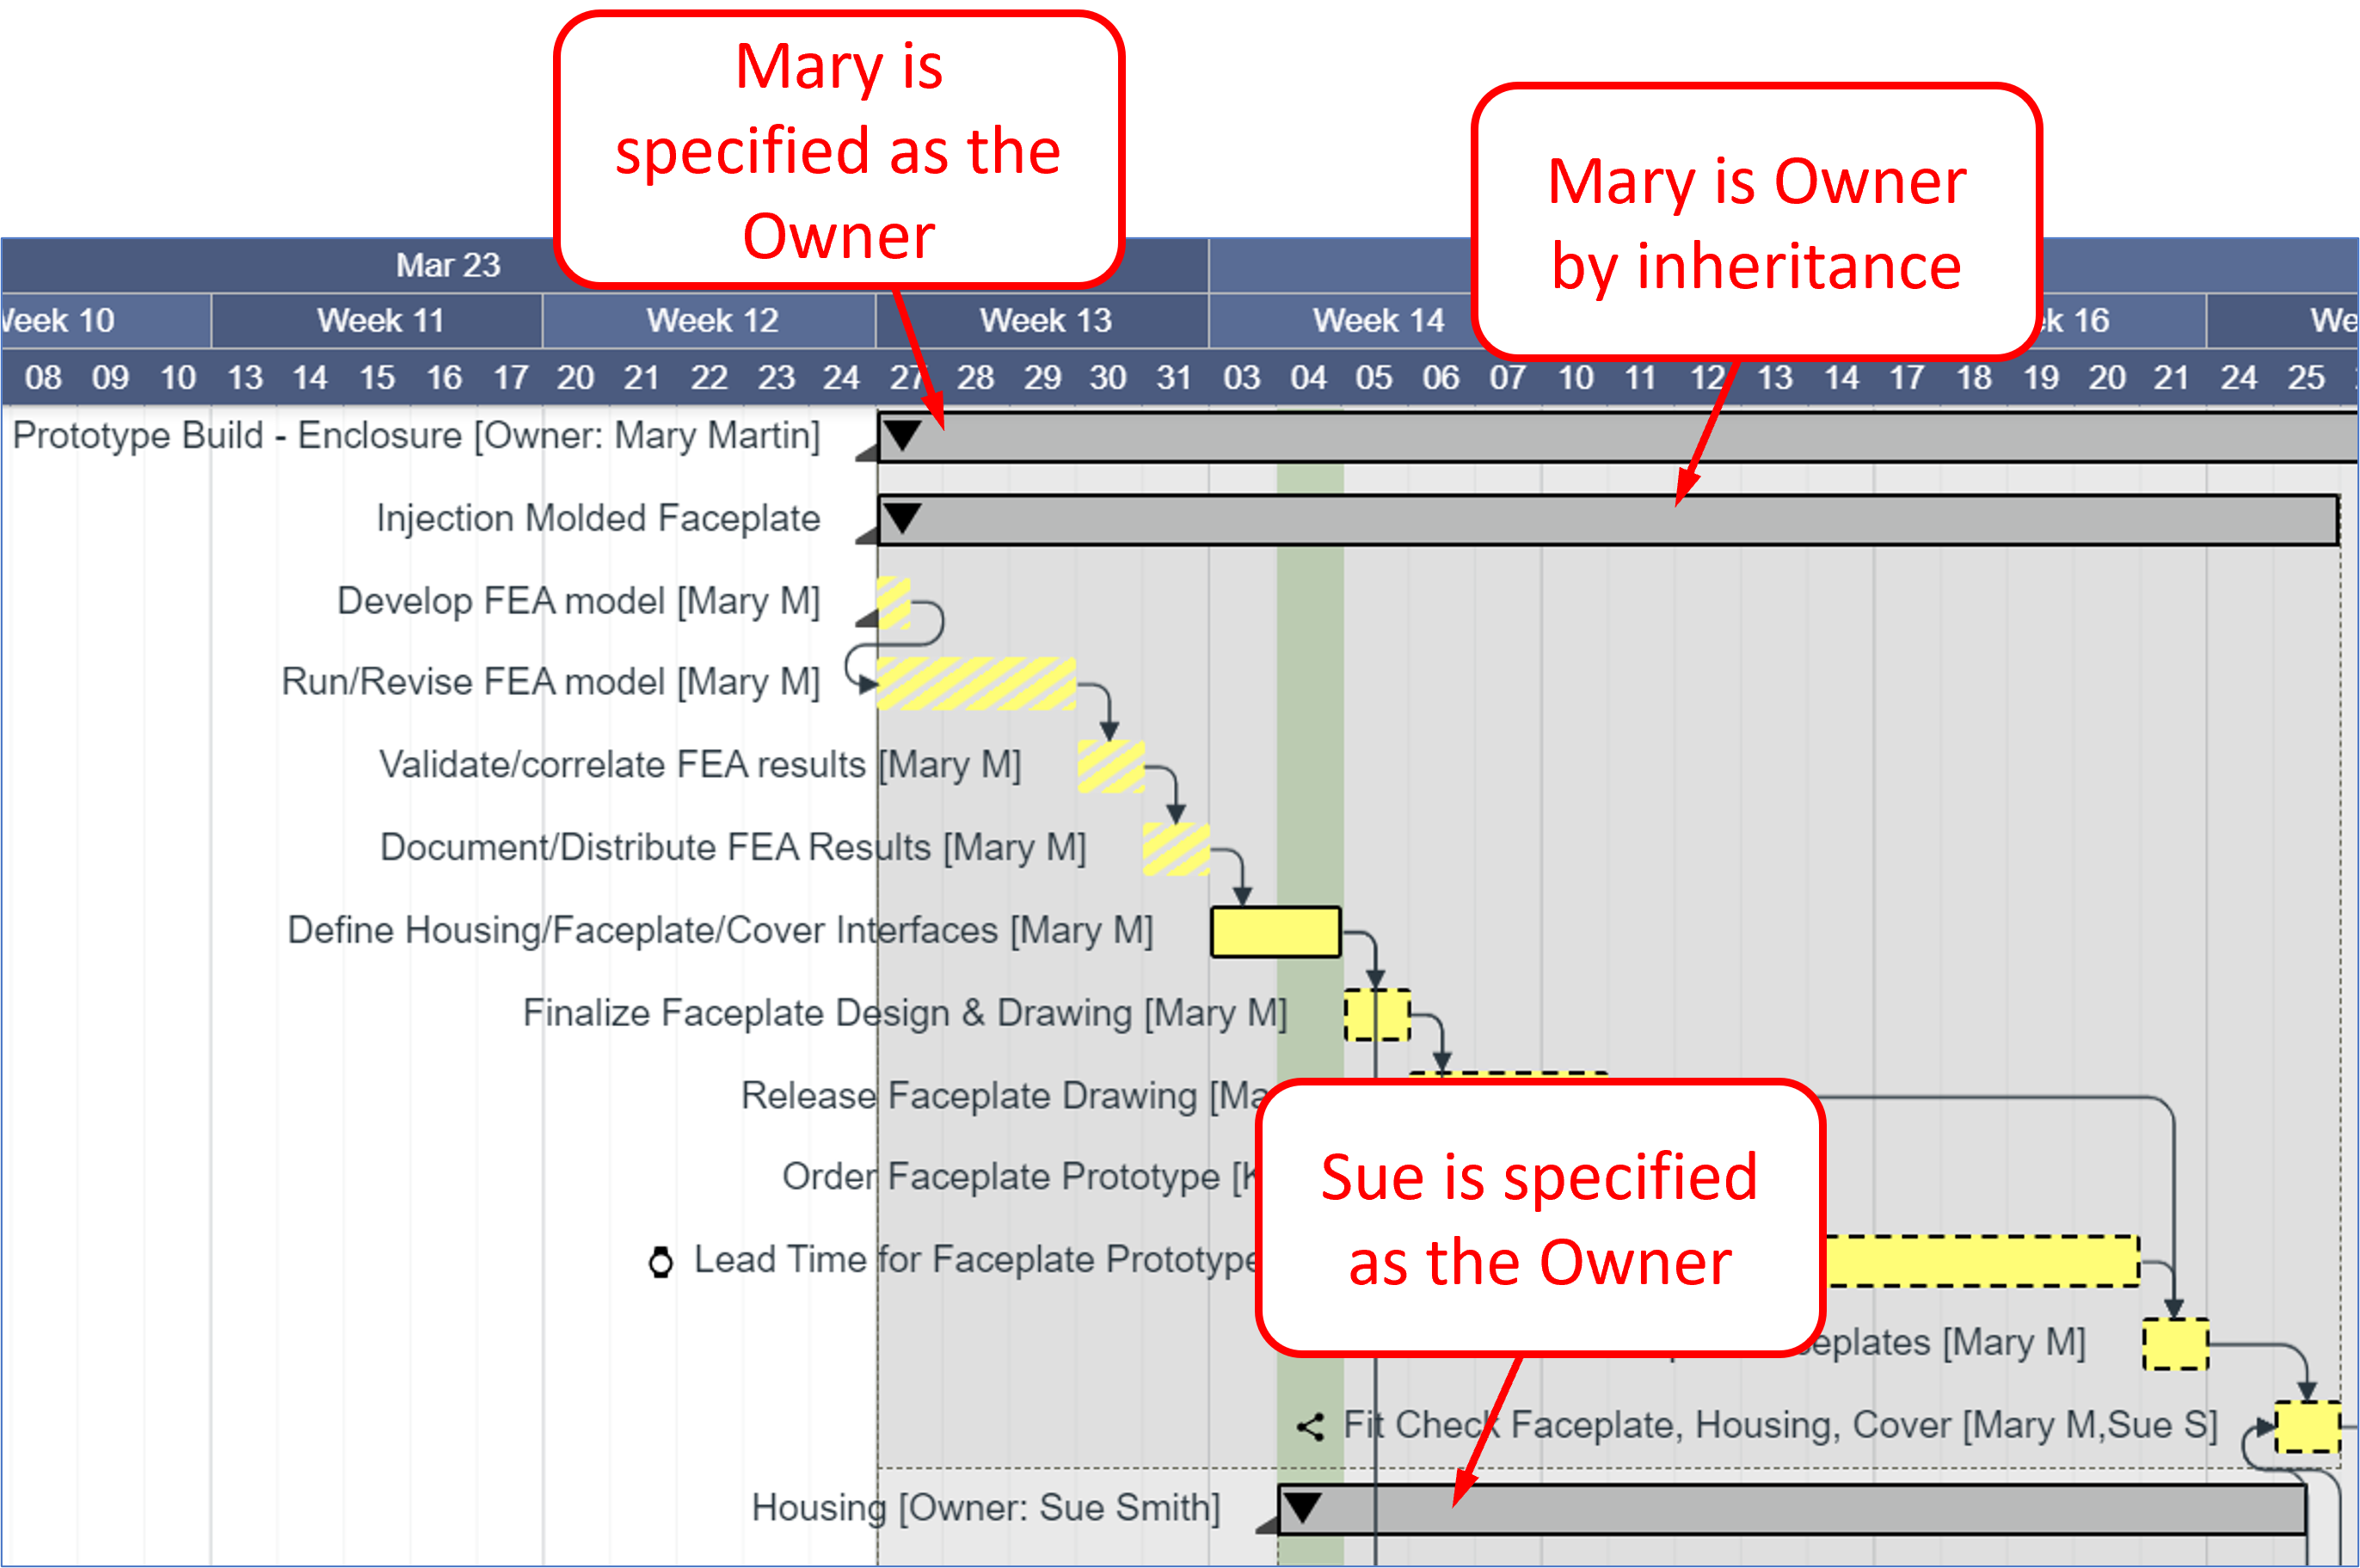Viewport: 2360px width, 1568px height.
Task: Click the Develop FEA model hatched task bar
Action: coord(893,602)
